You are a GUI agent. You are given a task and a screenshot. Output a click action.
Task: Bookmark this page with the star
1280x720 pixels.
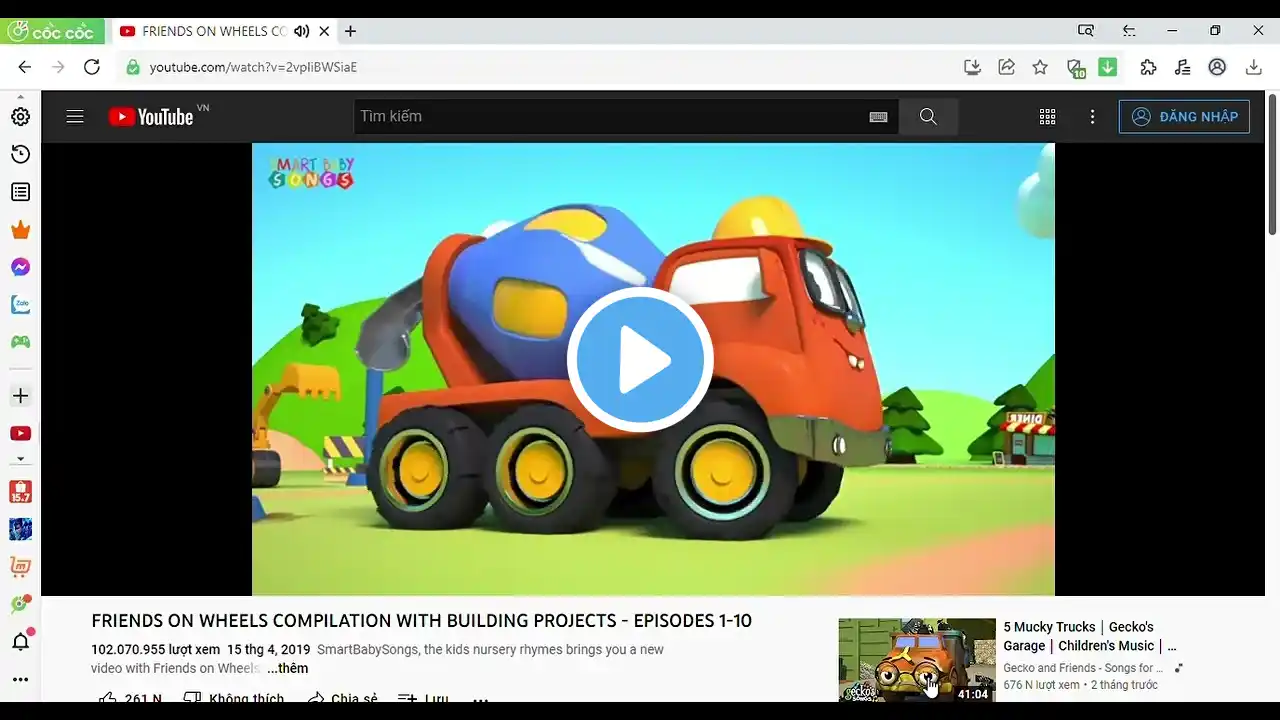(x=1040, y=67)
